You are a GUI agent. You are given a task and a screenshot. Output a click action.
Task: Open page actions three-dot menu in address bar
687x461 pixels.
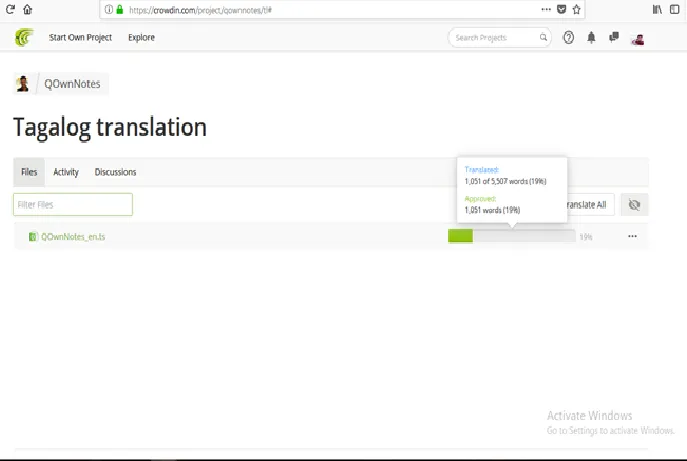tap(546, 9)
